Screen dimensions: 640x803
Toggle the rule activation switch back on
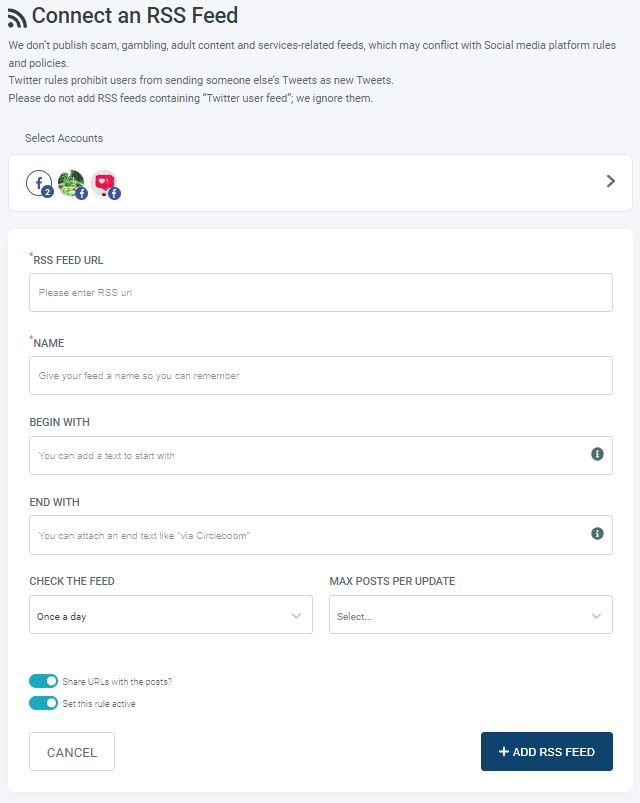click(x=41, y=701)
